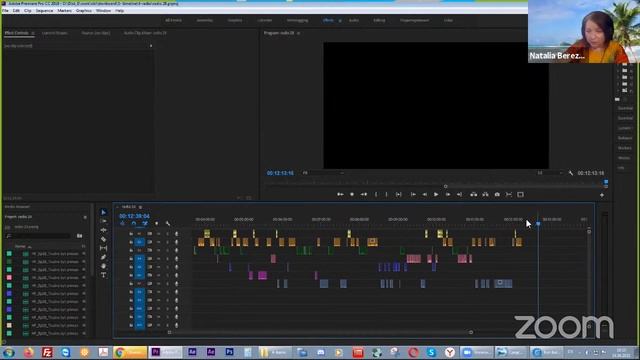Step forward one frame in Program monitor
The width and height of the screenshot is (640, 360).
point(448,195)
